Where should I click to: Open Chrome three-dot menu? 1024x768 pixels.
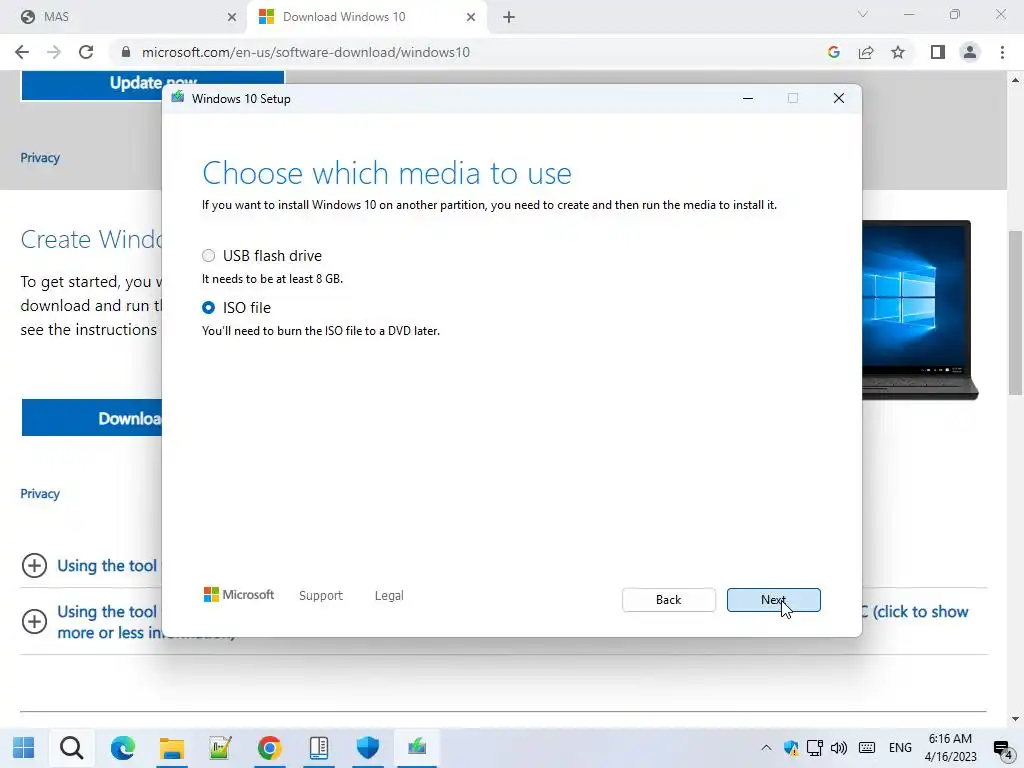point(1002,52)
